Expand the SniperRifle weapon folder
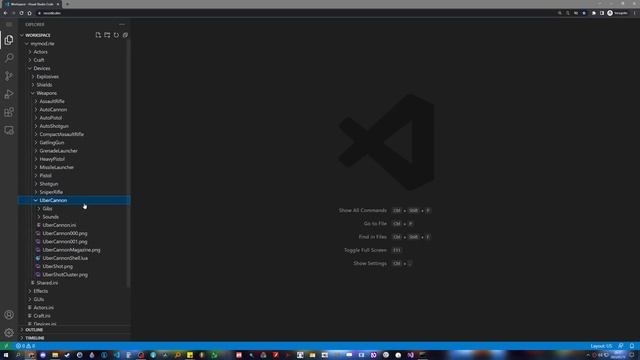This screenshot has height=360, width=640. point(74,192)
